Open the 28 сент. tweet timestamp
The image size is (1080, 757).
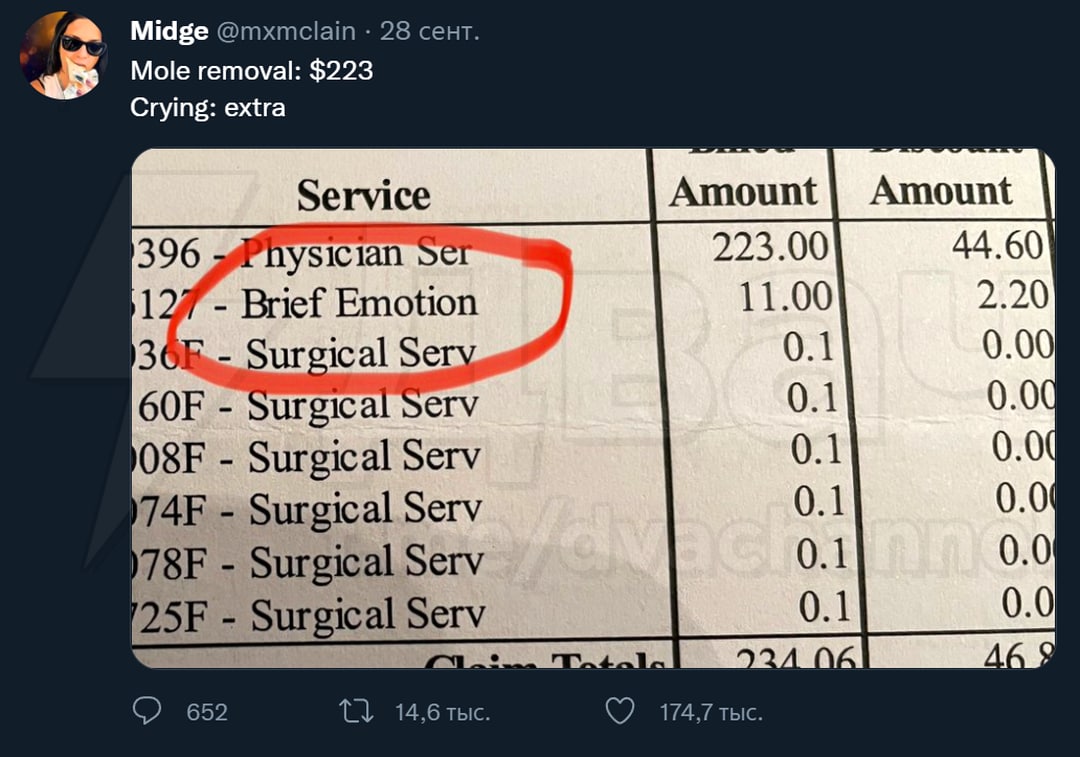point(429,31)
